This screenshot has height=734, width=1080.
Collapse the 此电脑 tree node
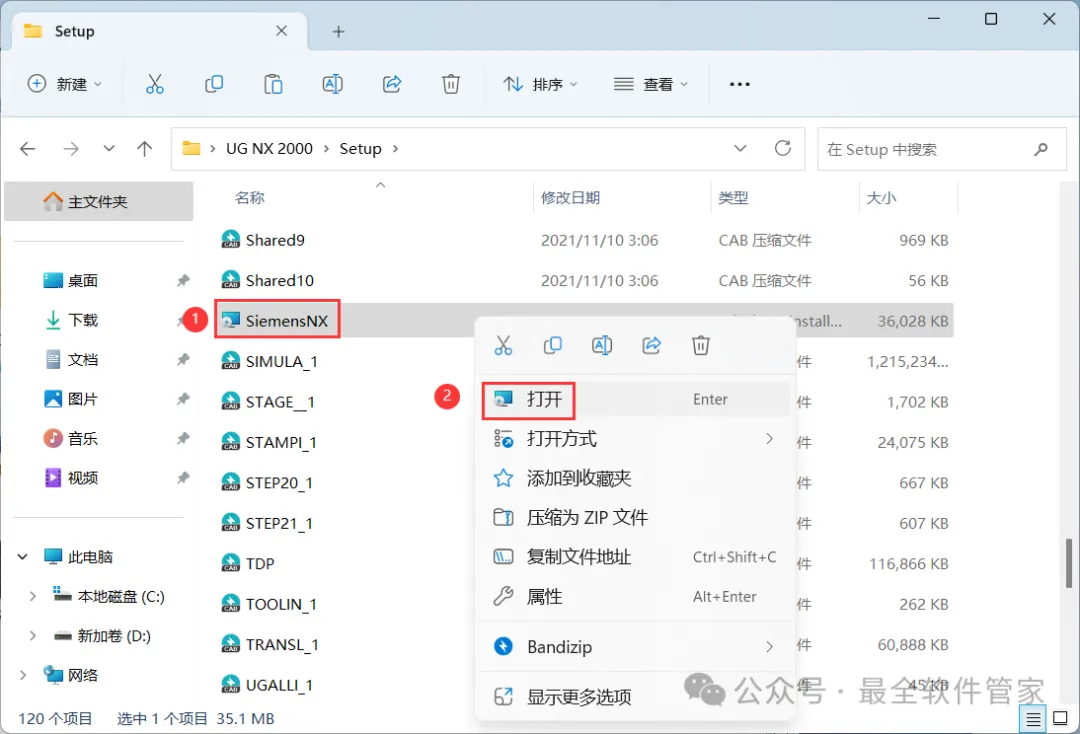(x=23, y=556)
